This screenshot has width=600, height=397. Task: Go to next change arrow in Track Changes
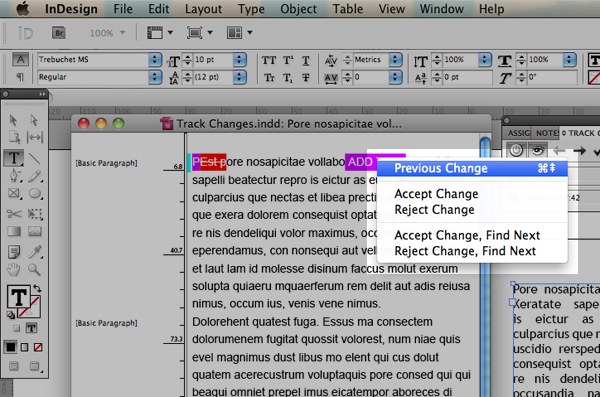(x=579, y=151)
